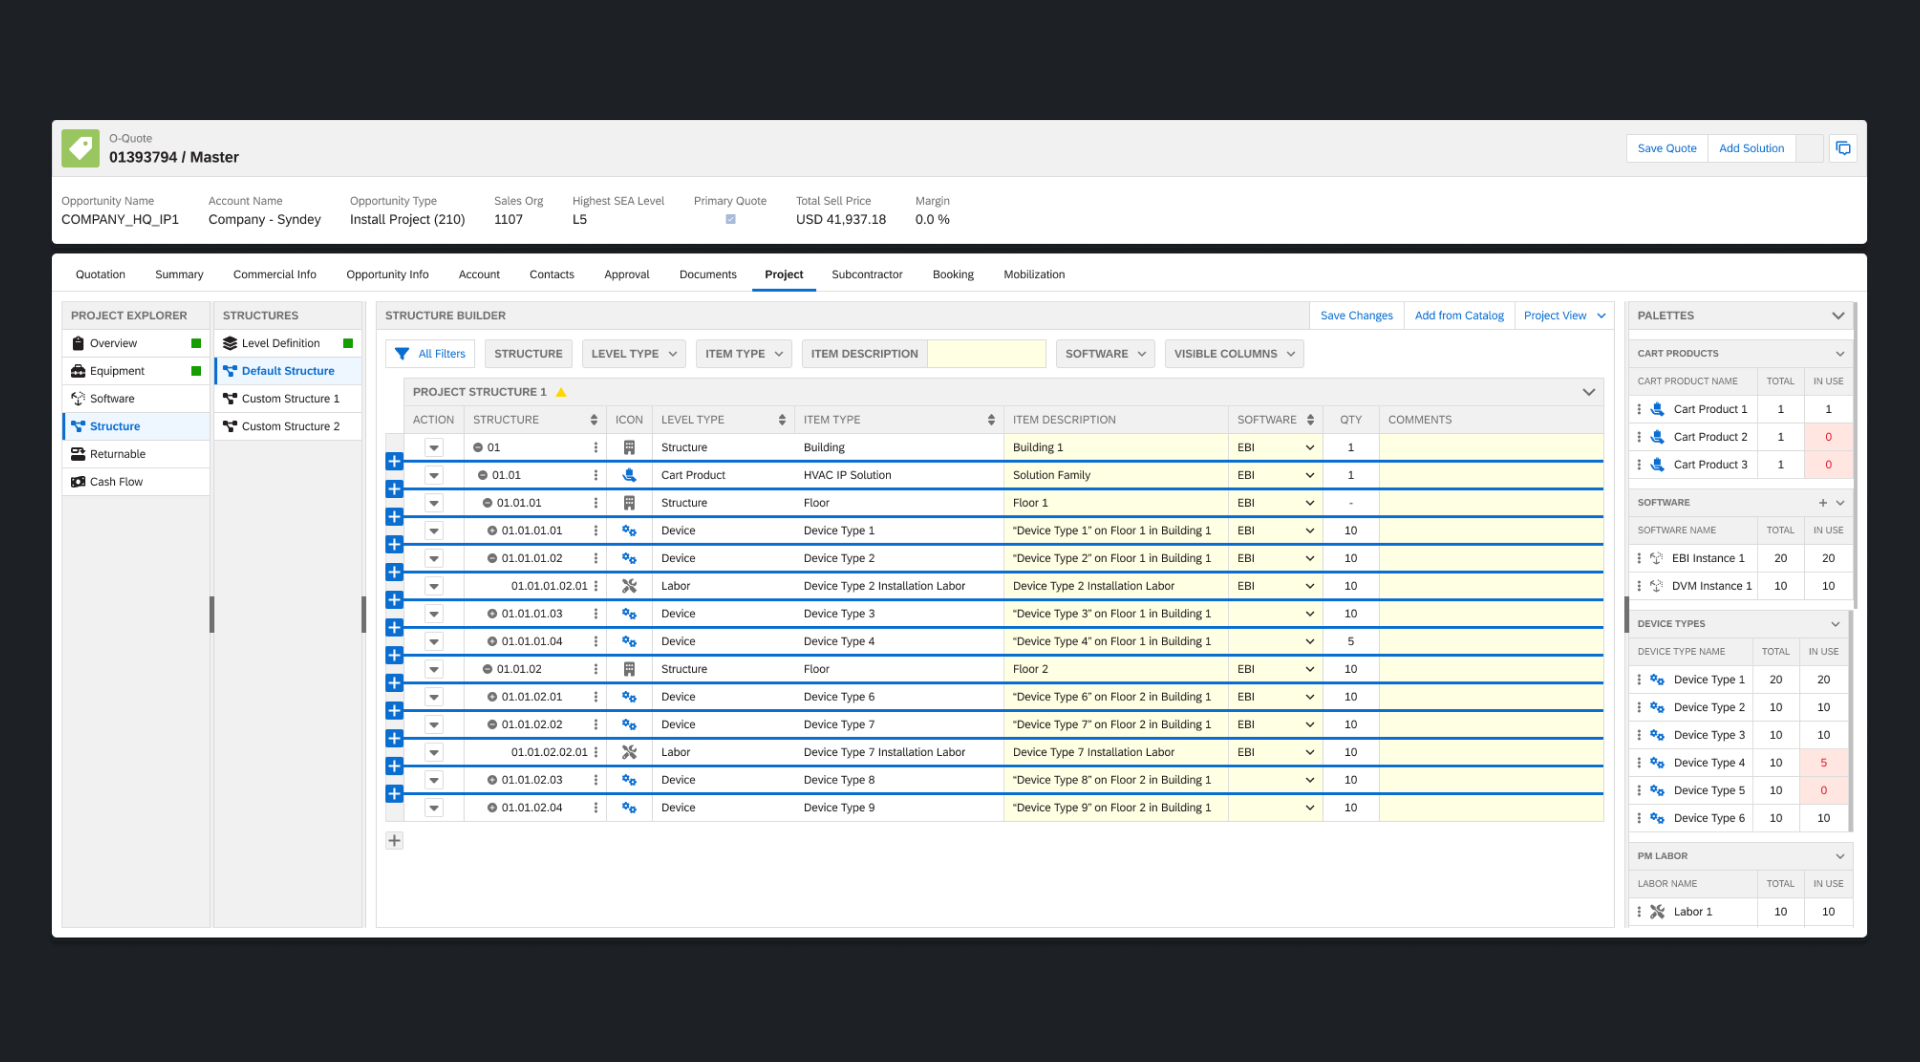Click the building icon in row 01

click(629, 448)
